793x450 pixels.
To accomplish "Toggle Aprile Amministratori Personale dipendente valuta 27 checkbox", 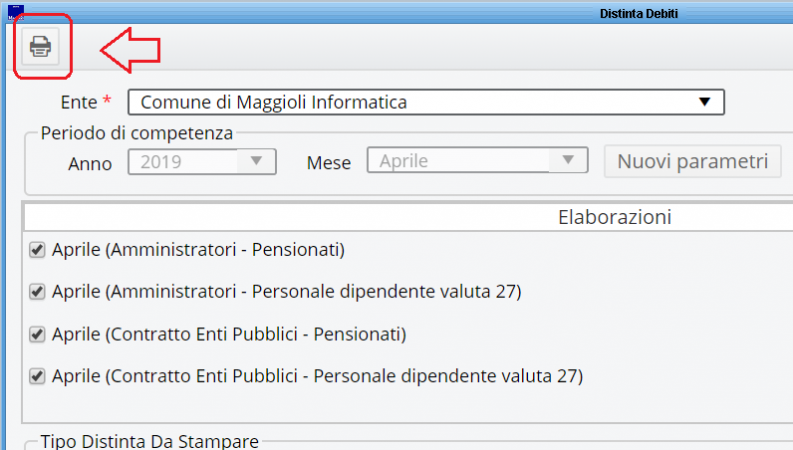I will 37,292.
